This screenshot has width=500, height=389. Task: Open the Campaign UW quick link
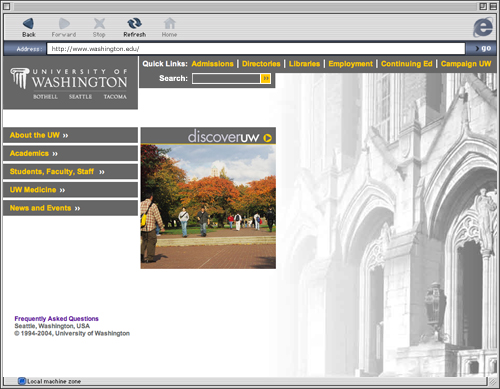click(x=466, y=64)
